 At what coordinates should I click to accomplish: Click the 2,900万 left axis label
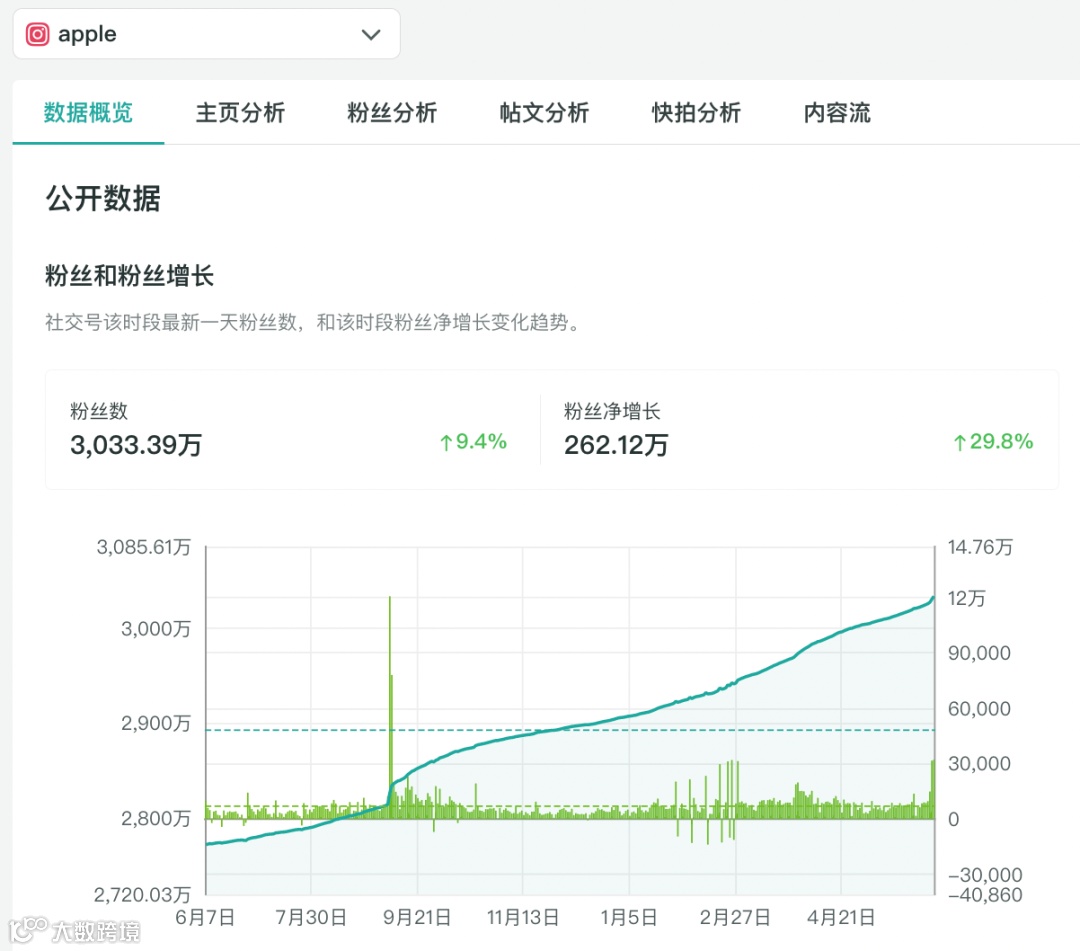[x=156, y=723]
